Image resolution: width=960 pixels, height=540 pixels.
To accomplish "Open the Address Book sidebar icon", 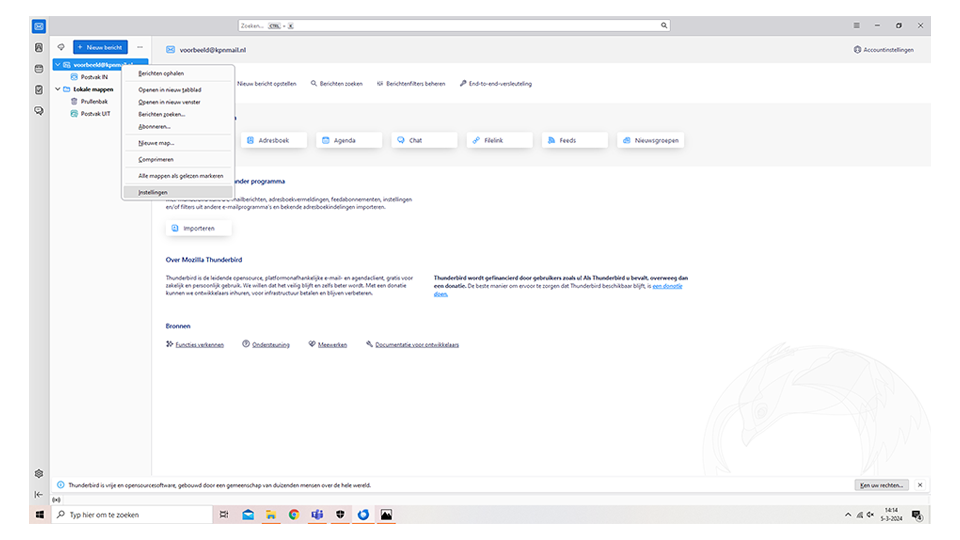I will (x=39, y=48).
